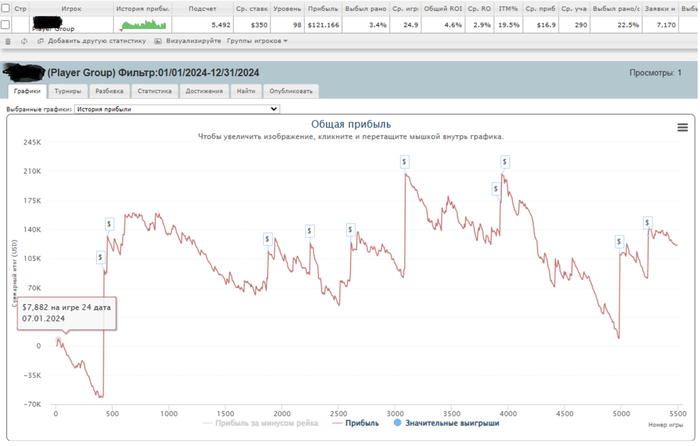Tick the Player Group row checkbox

pyautogui.click(x=5, y=25)
